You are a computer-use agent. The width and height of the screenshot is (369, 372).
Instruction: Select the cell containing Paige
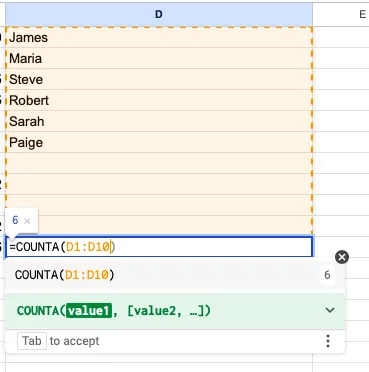pyautogui.click(x=159, y=142)
